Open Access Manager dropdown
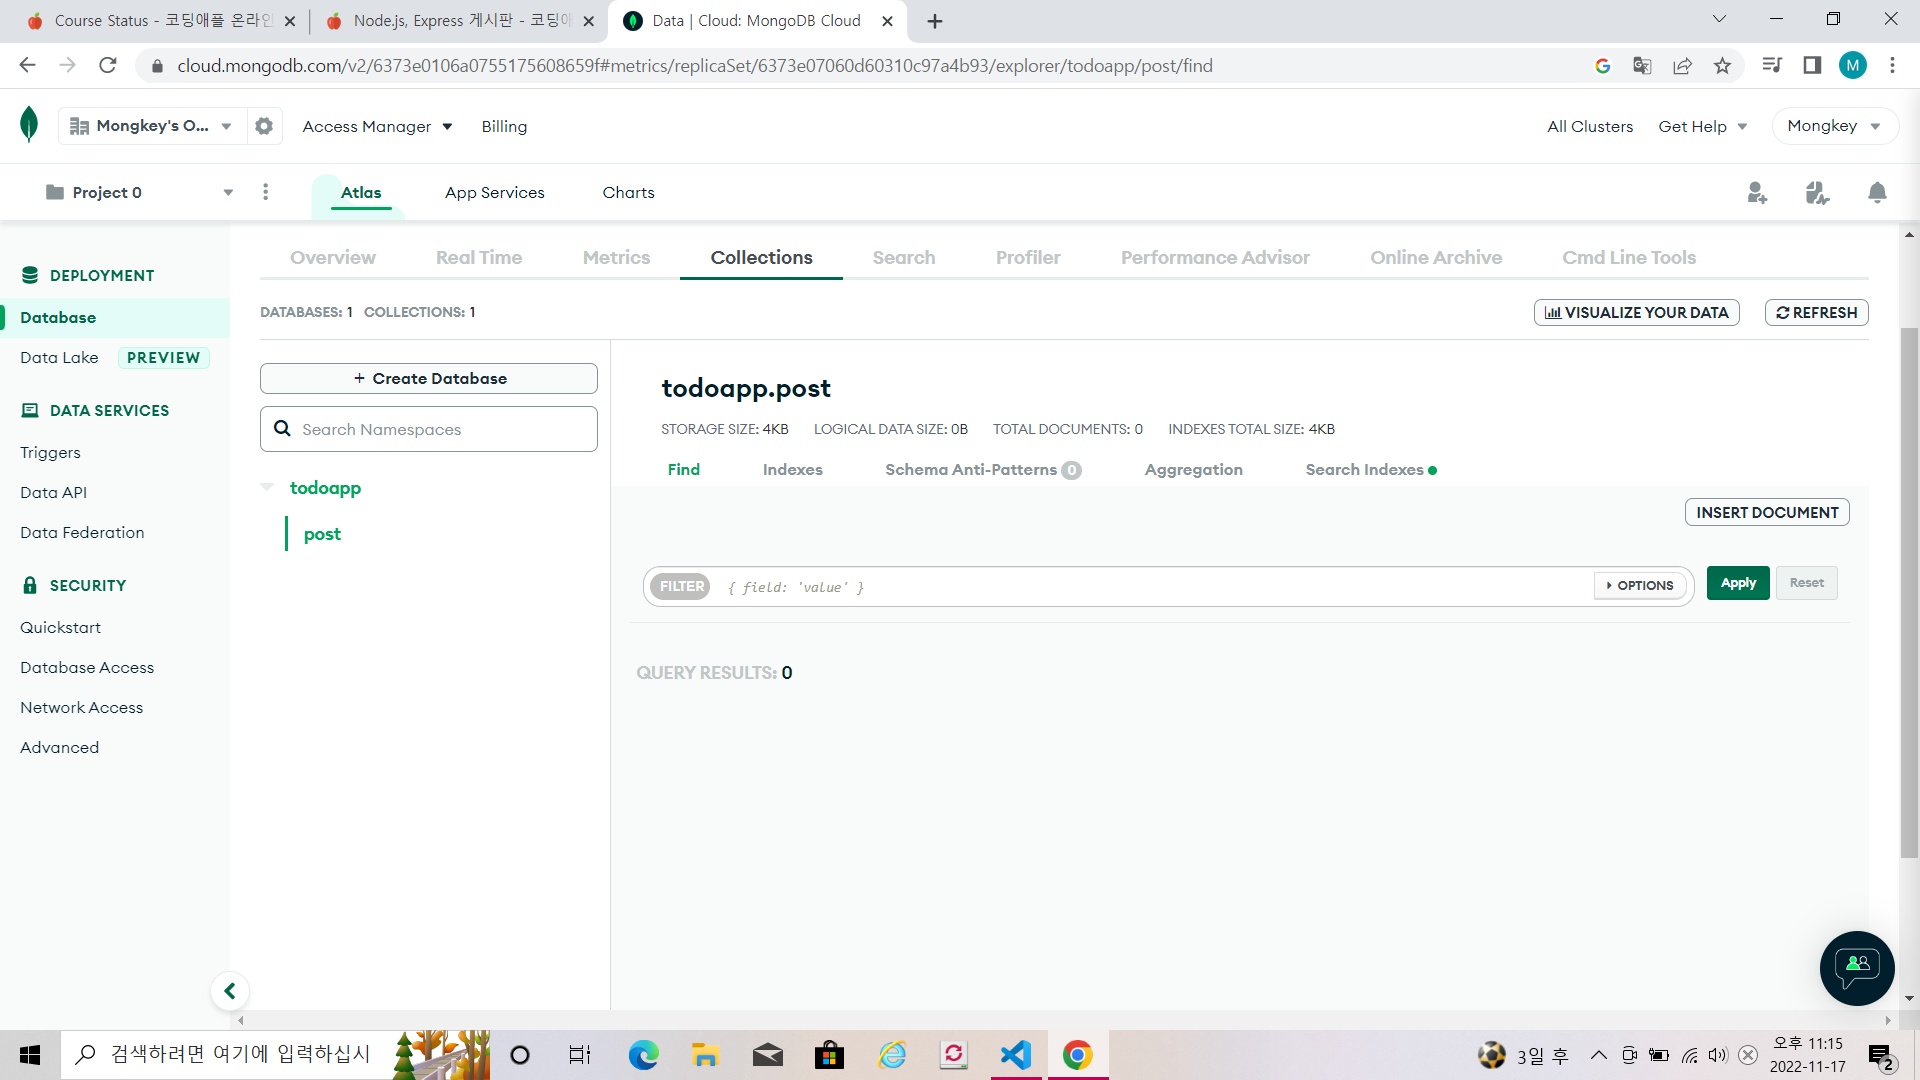The image size is (1920, 1080). pos(377,126)
